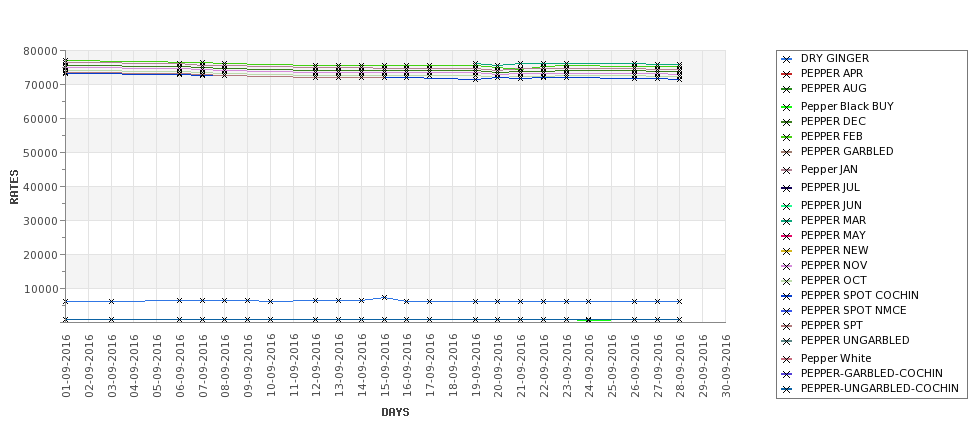Click the DRY GINGER legend label
975x429 pixels.
(834, 58)
